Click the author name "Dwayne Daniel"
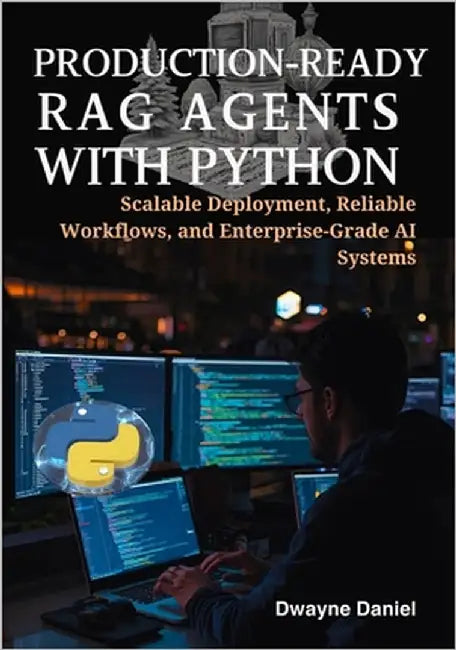Viewport: 456px width, 650px height. [345, 609]
